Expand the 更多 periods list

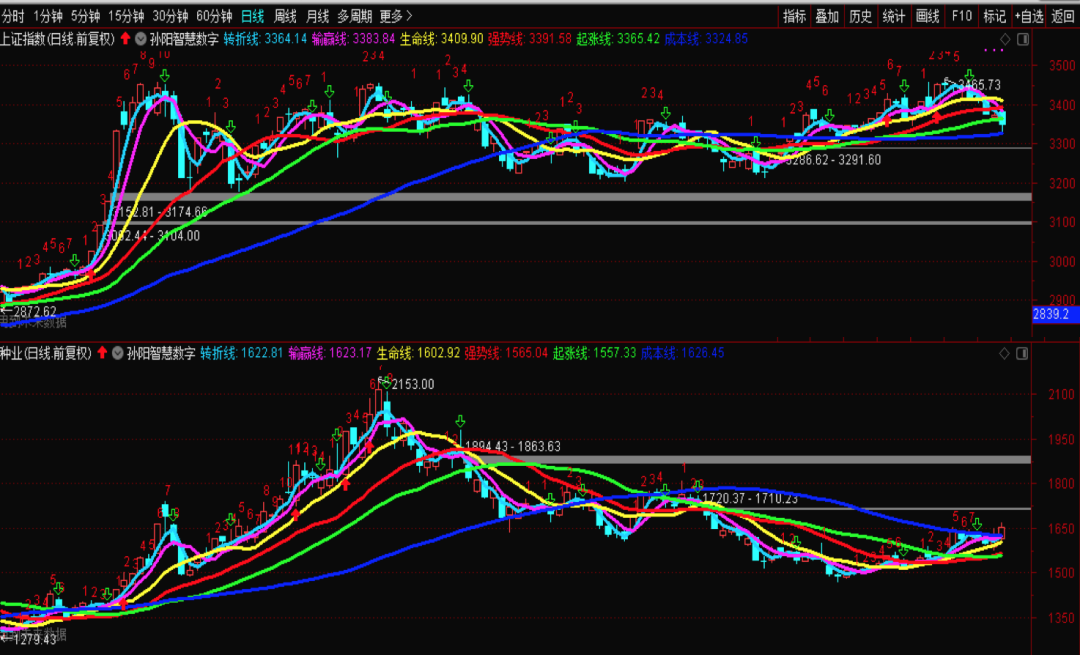pos(396,16)
